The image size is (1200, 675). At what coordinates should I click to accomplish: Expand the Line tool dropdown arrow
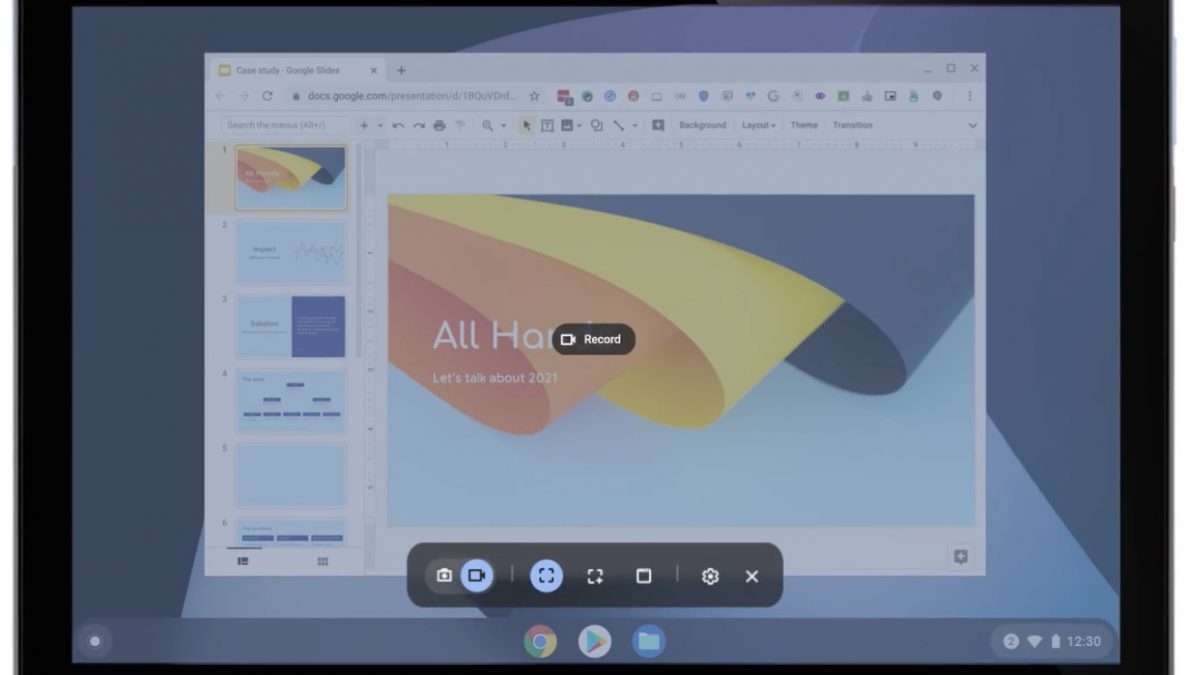(x=634, y=125)
